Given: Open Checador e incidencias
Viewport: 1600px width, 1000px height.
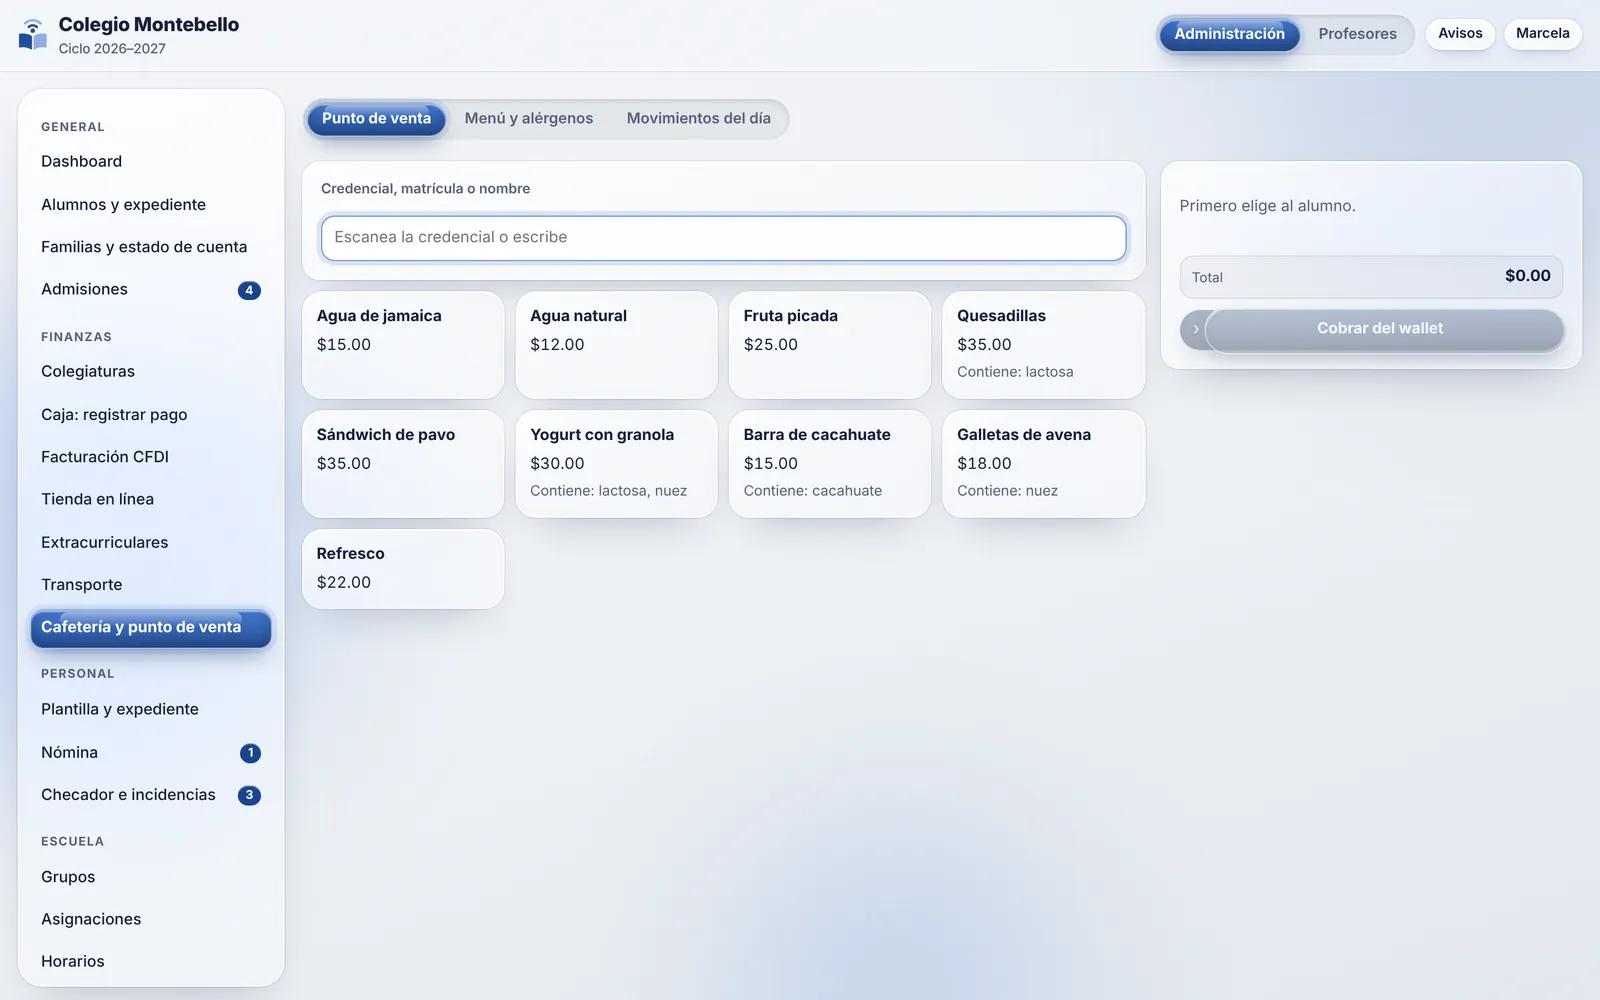Looking at the screenshot, I should [x=151, y=795].
